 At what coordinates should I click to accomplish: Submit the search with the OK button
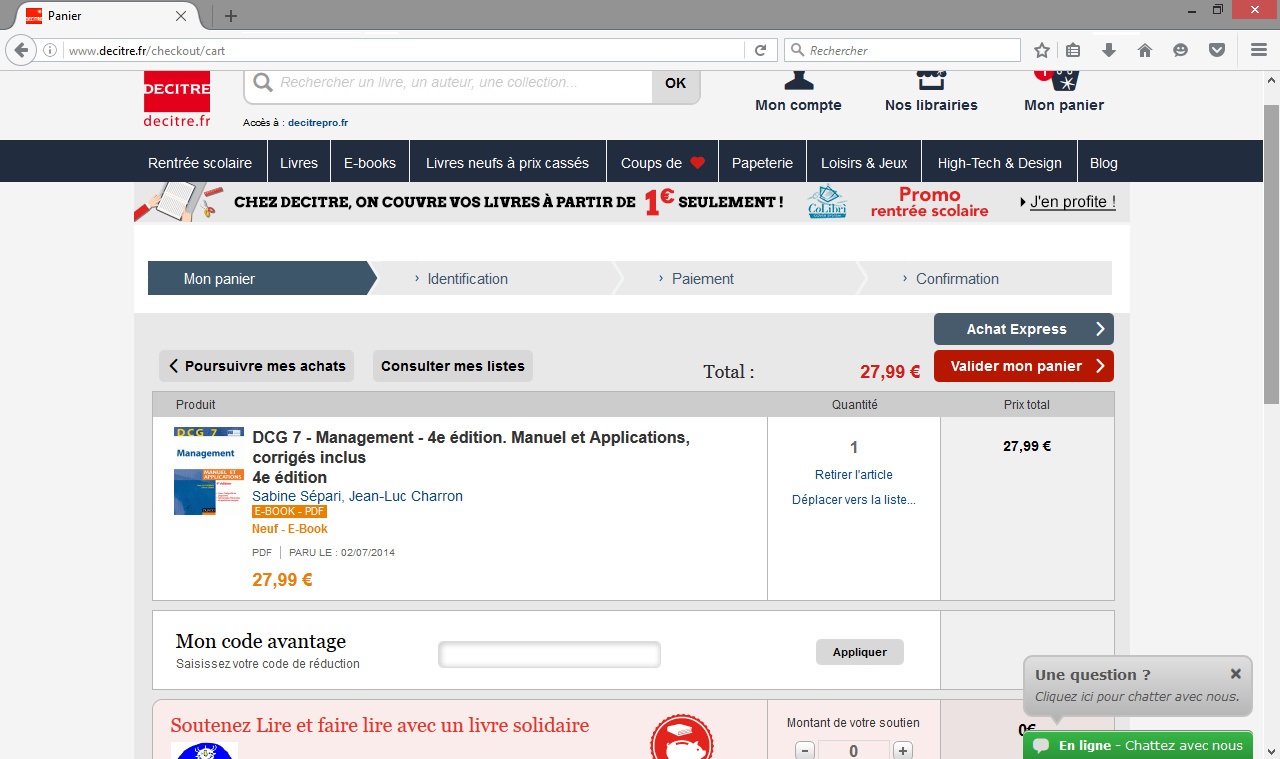click(x=676, y=83)
